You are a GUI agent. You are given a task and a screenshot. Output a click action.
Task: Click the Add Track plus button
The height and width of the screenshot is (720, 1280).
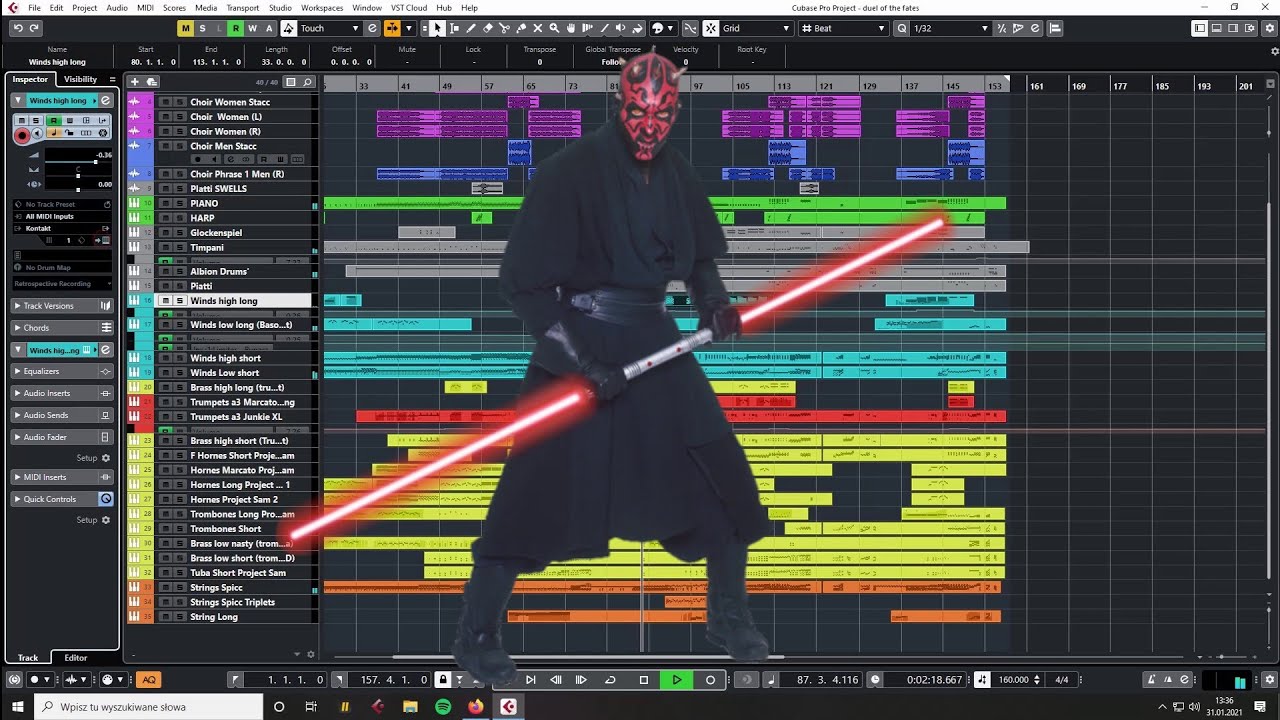point(135,82)
